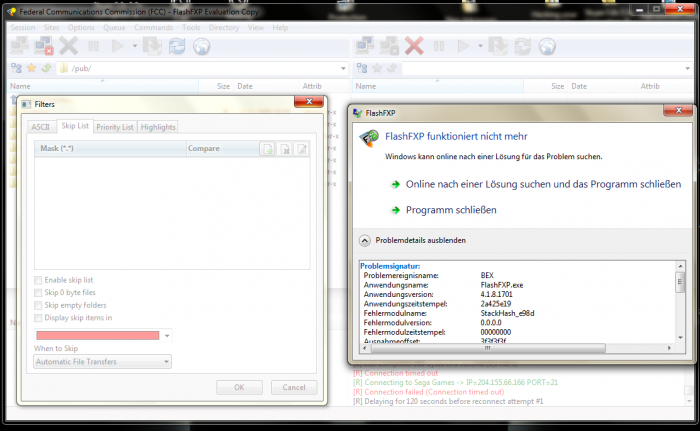The image size is (700, 431).
Task: Switch to the Priority List tab
Action: click(115, 127)
